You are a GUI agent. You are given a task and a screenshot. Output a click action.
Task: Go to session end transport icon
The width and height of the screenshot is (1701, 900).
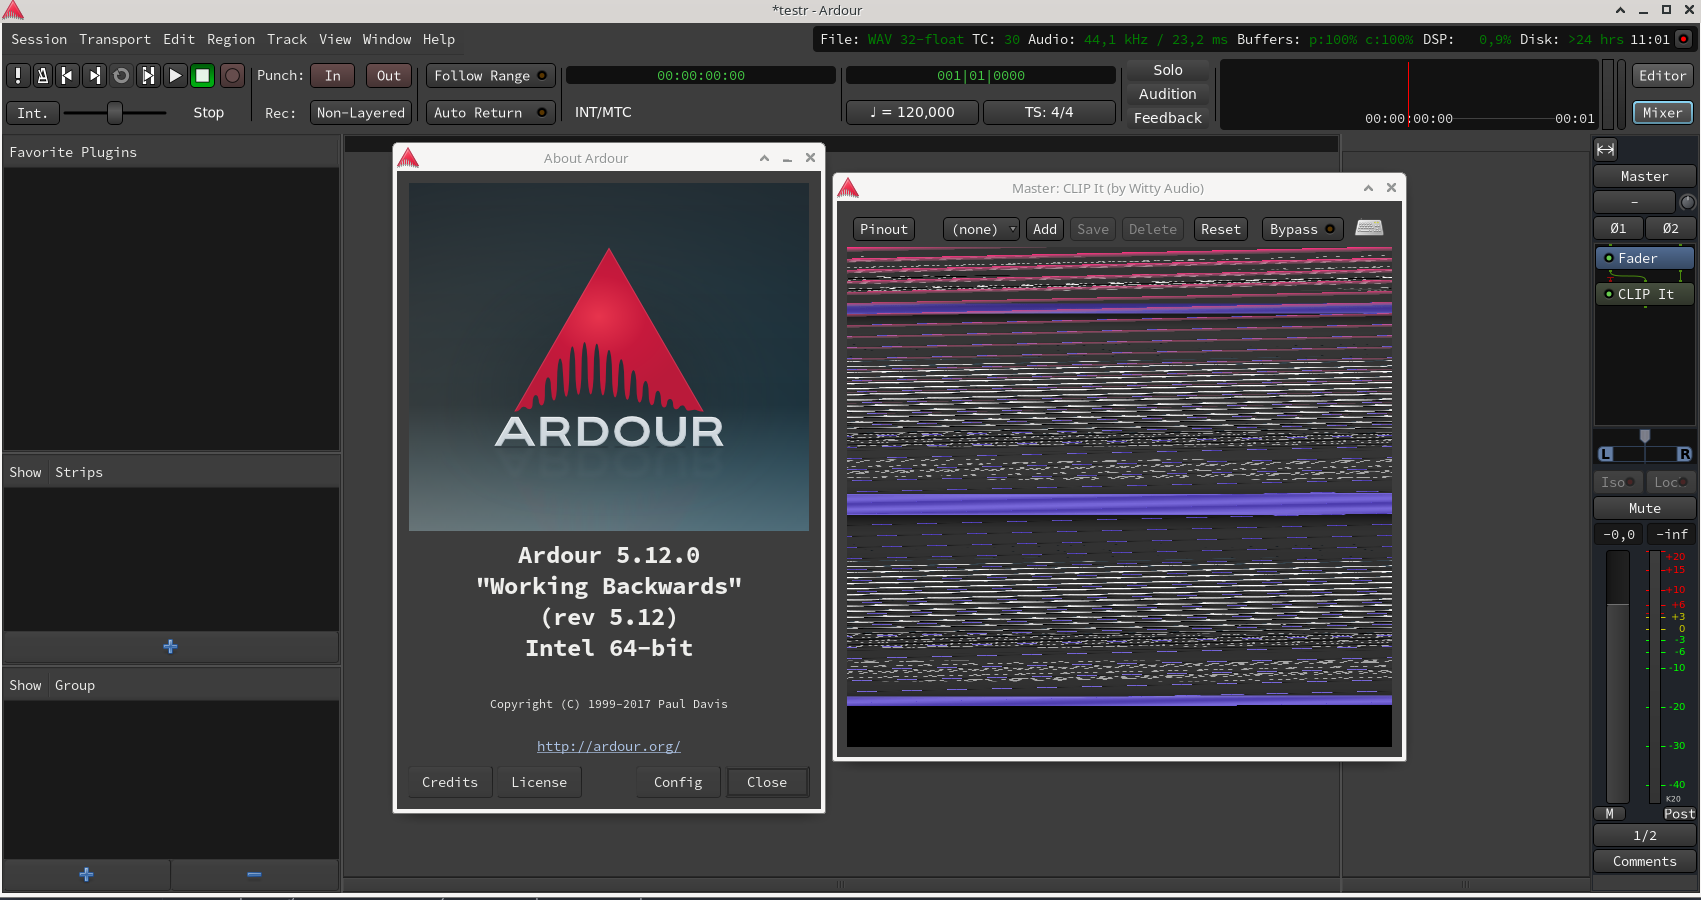94,75
